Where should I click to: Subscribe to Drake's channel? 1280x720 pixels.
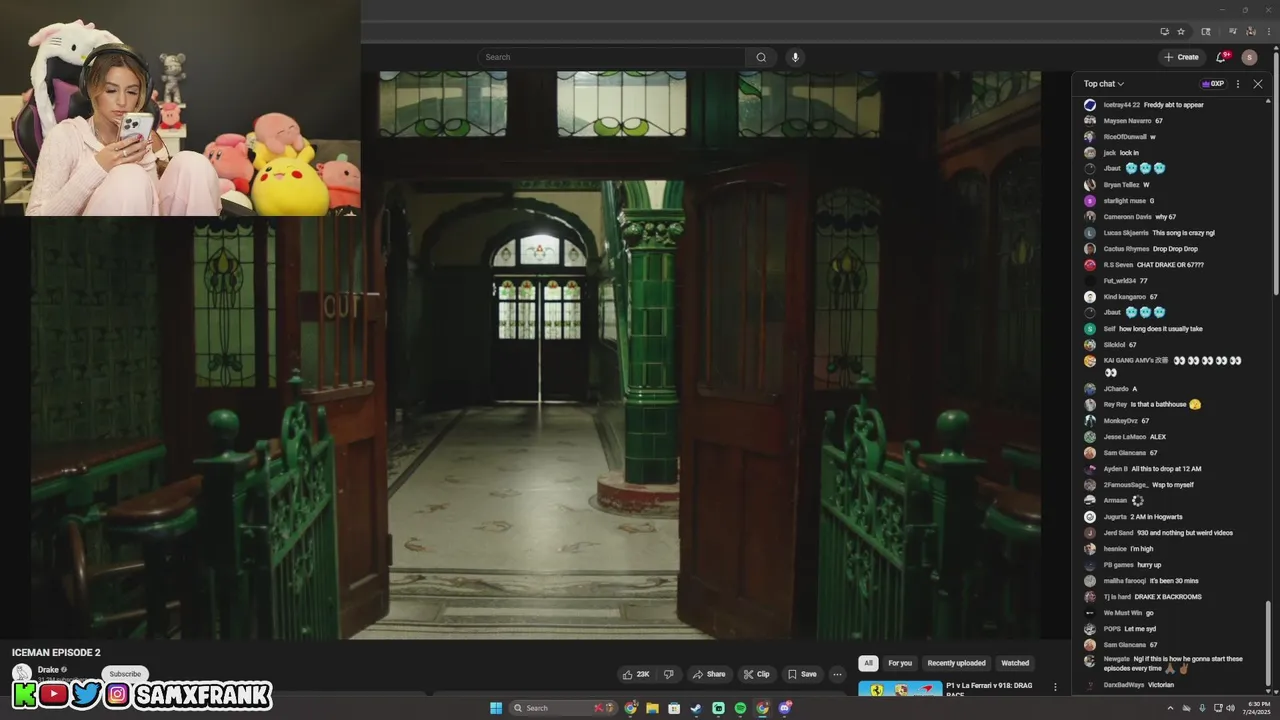coord(125,674)
